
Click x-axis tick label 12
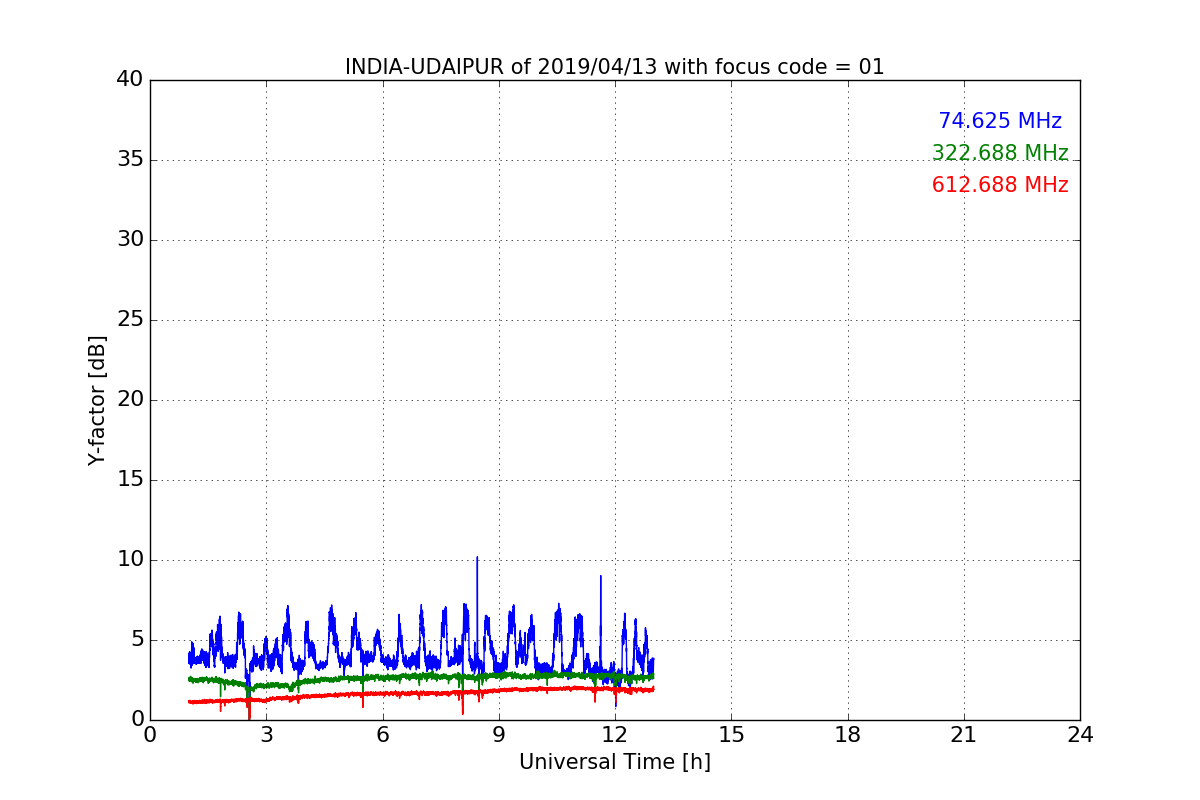(615, 735)
